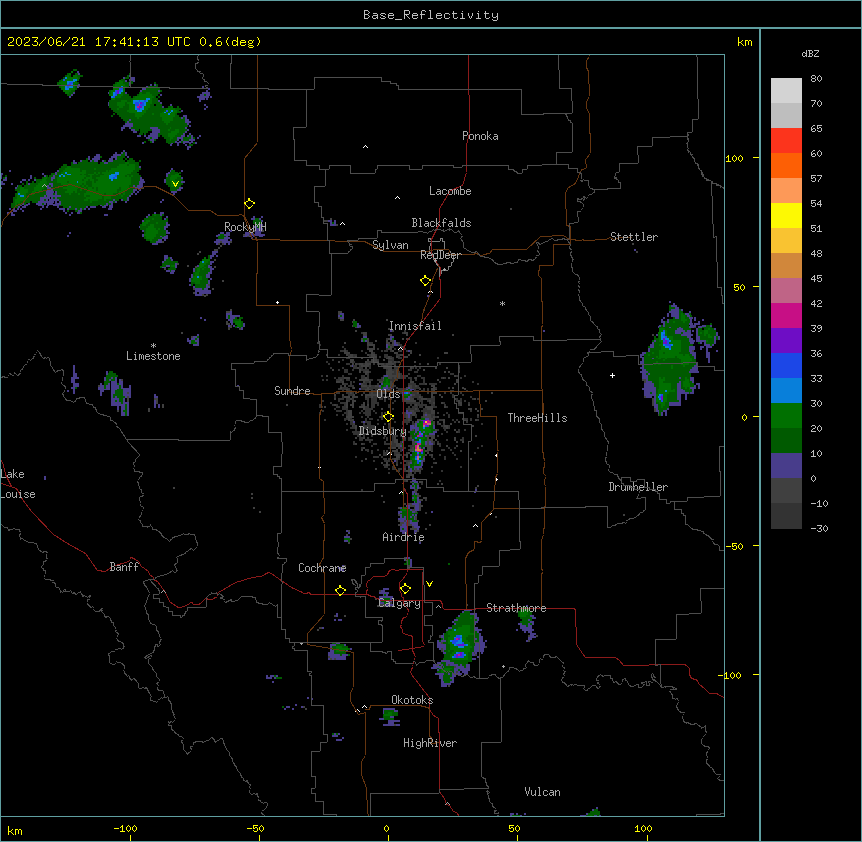Select the purple 39 dBZ legend swatch
Viewport: 862px width, 842px height.
(786, 340)
